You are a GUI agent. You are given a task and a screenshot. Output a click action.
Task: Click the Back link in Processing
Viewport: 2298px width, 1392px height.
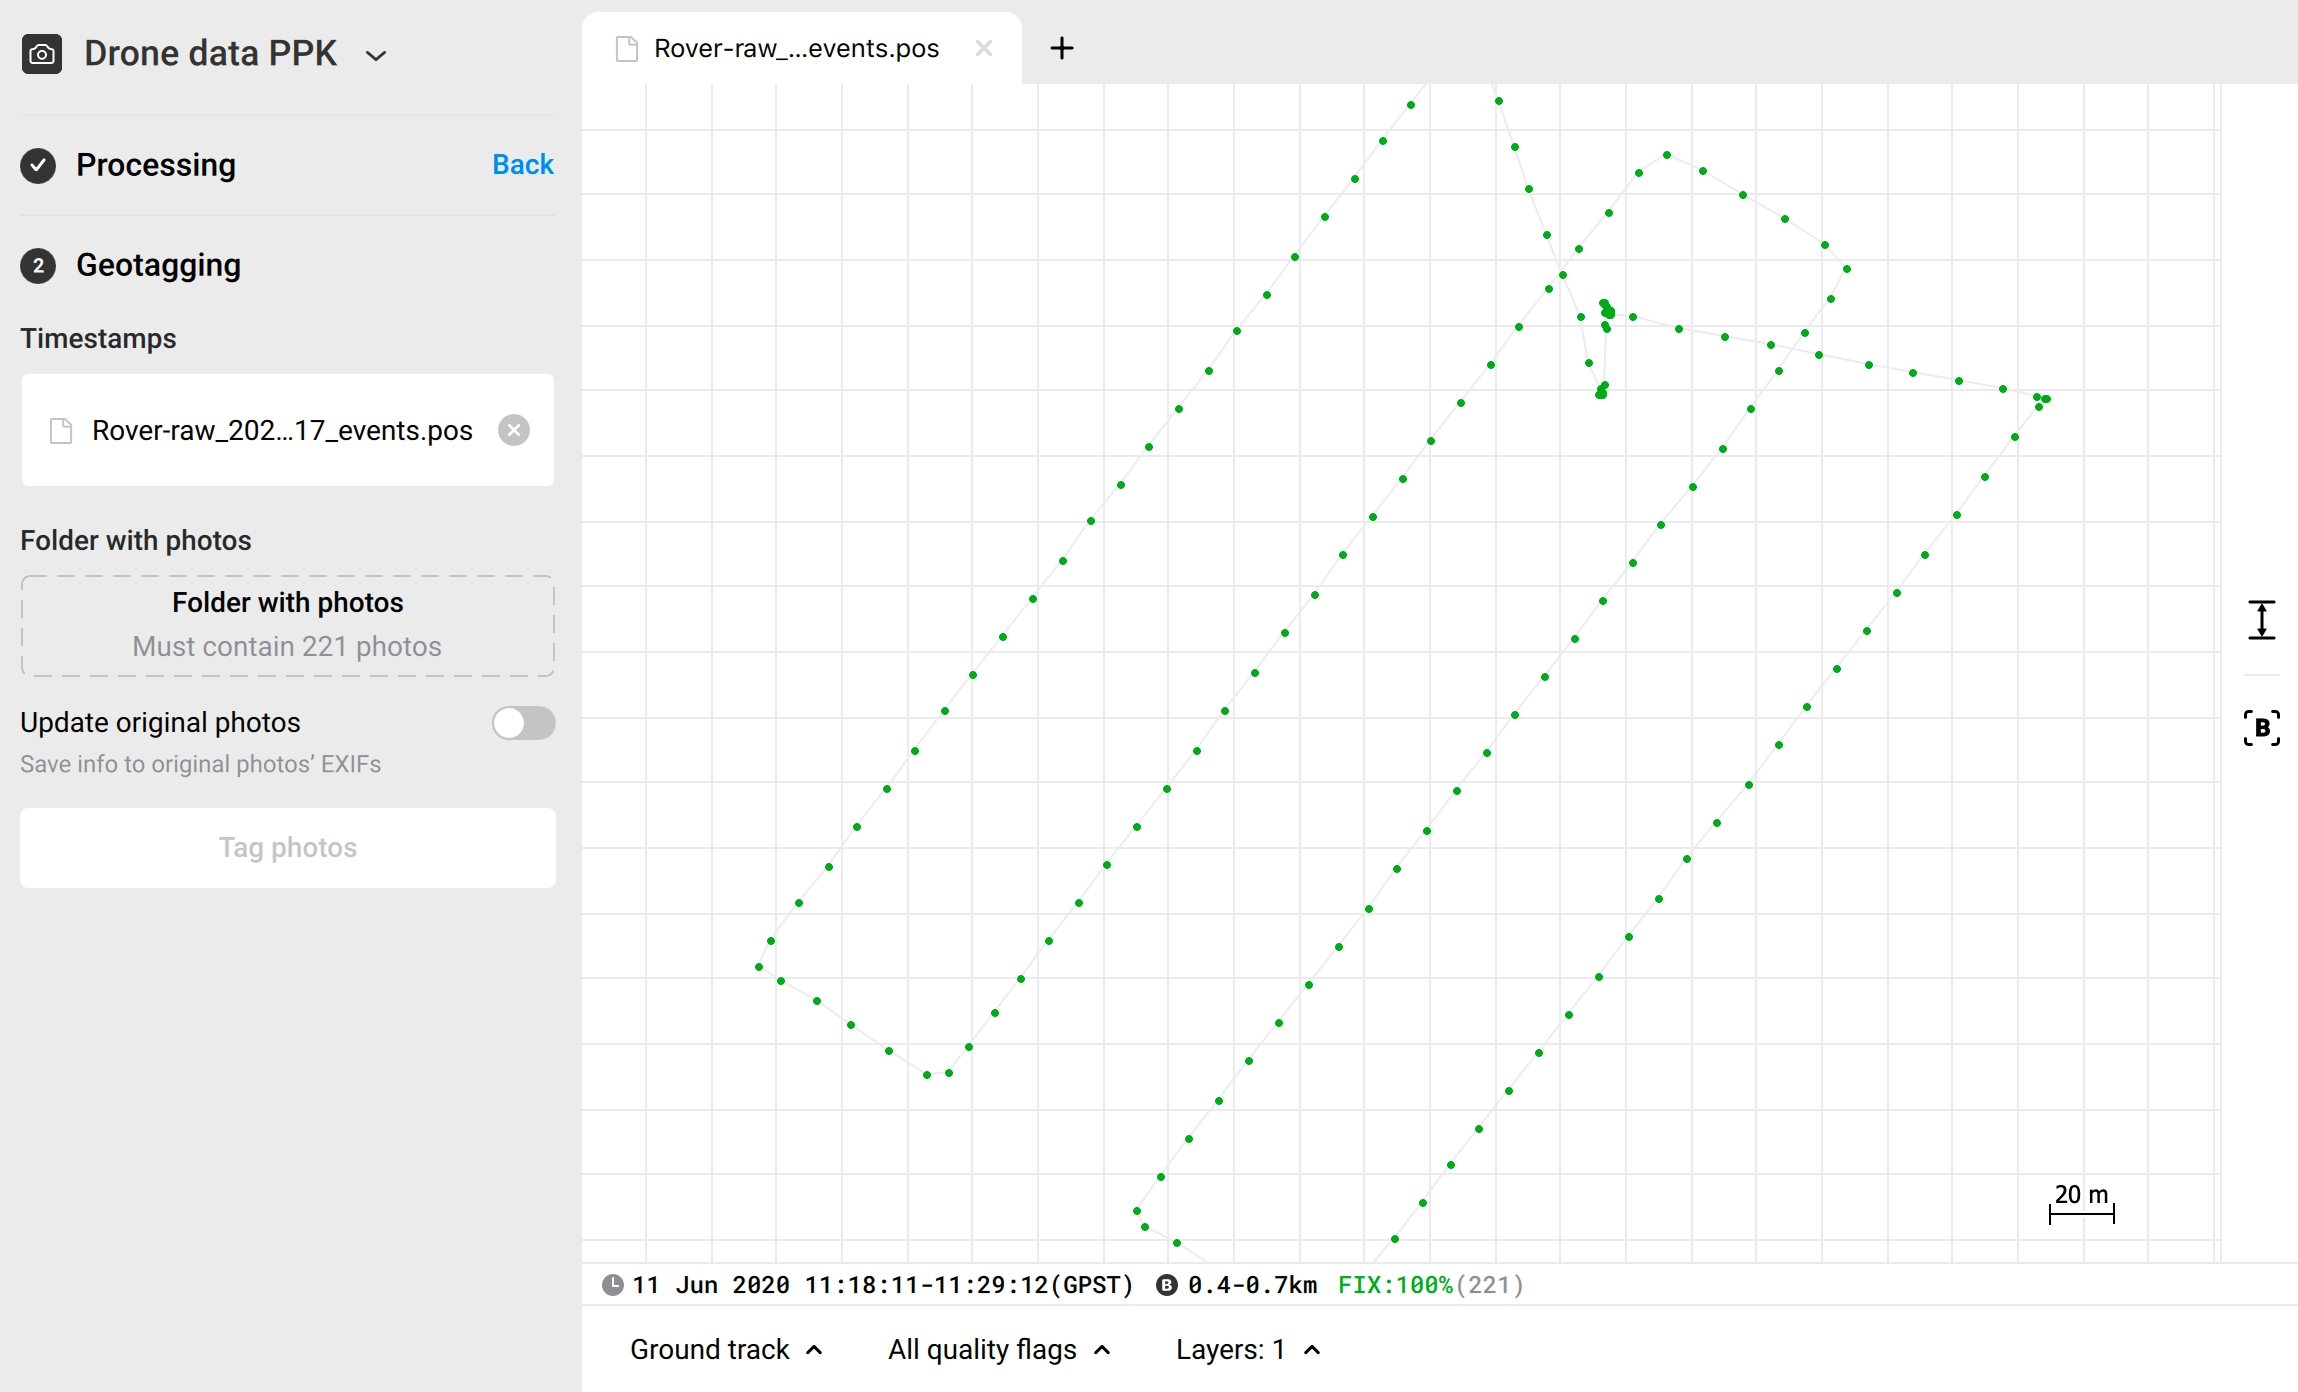[523, 164]
